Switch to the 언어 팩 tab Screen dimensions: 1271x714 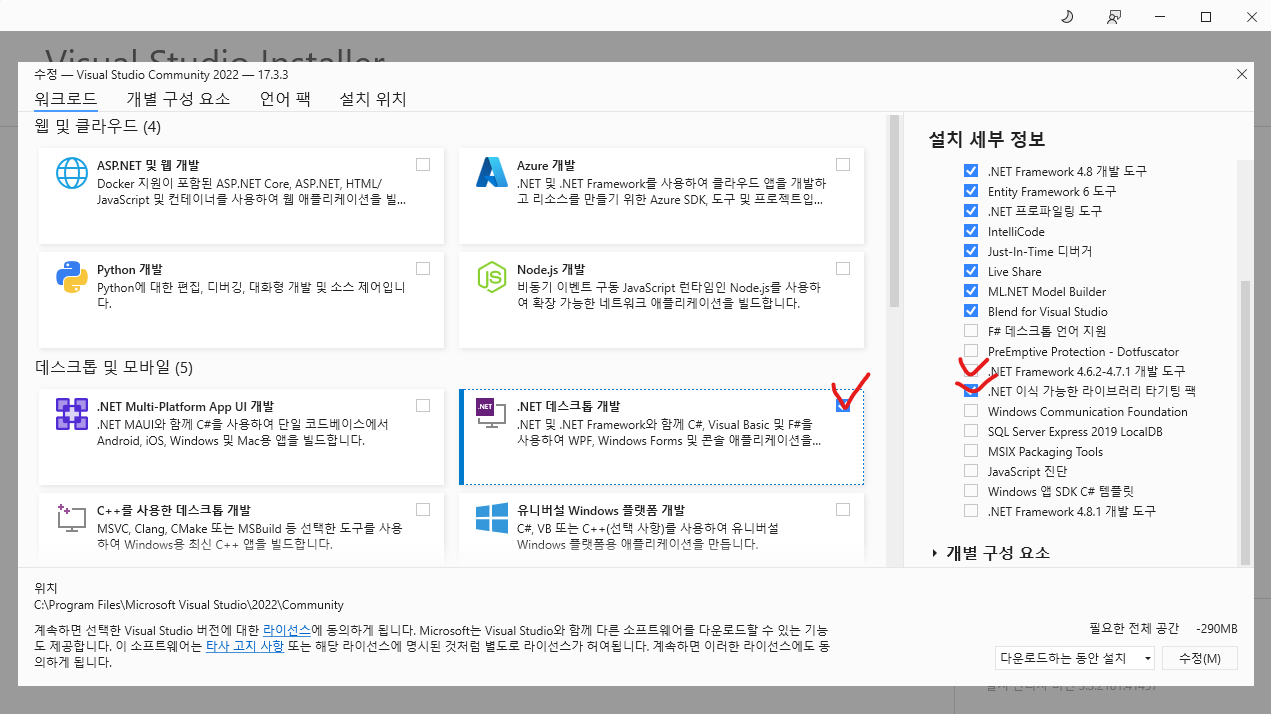(285, 98)
